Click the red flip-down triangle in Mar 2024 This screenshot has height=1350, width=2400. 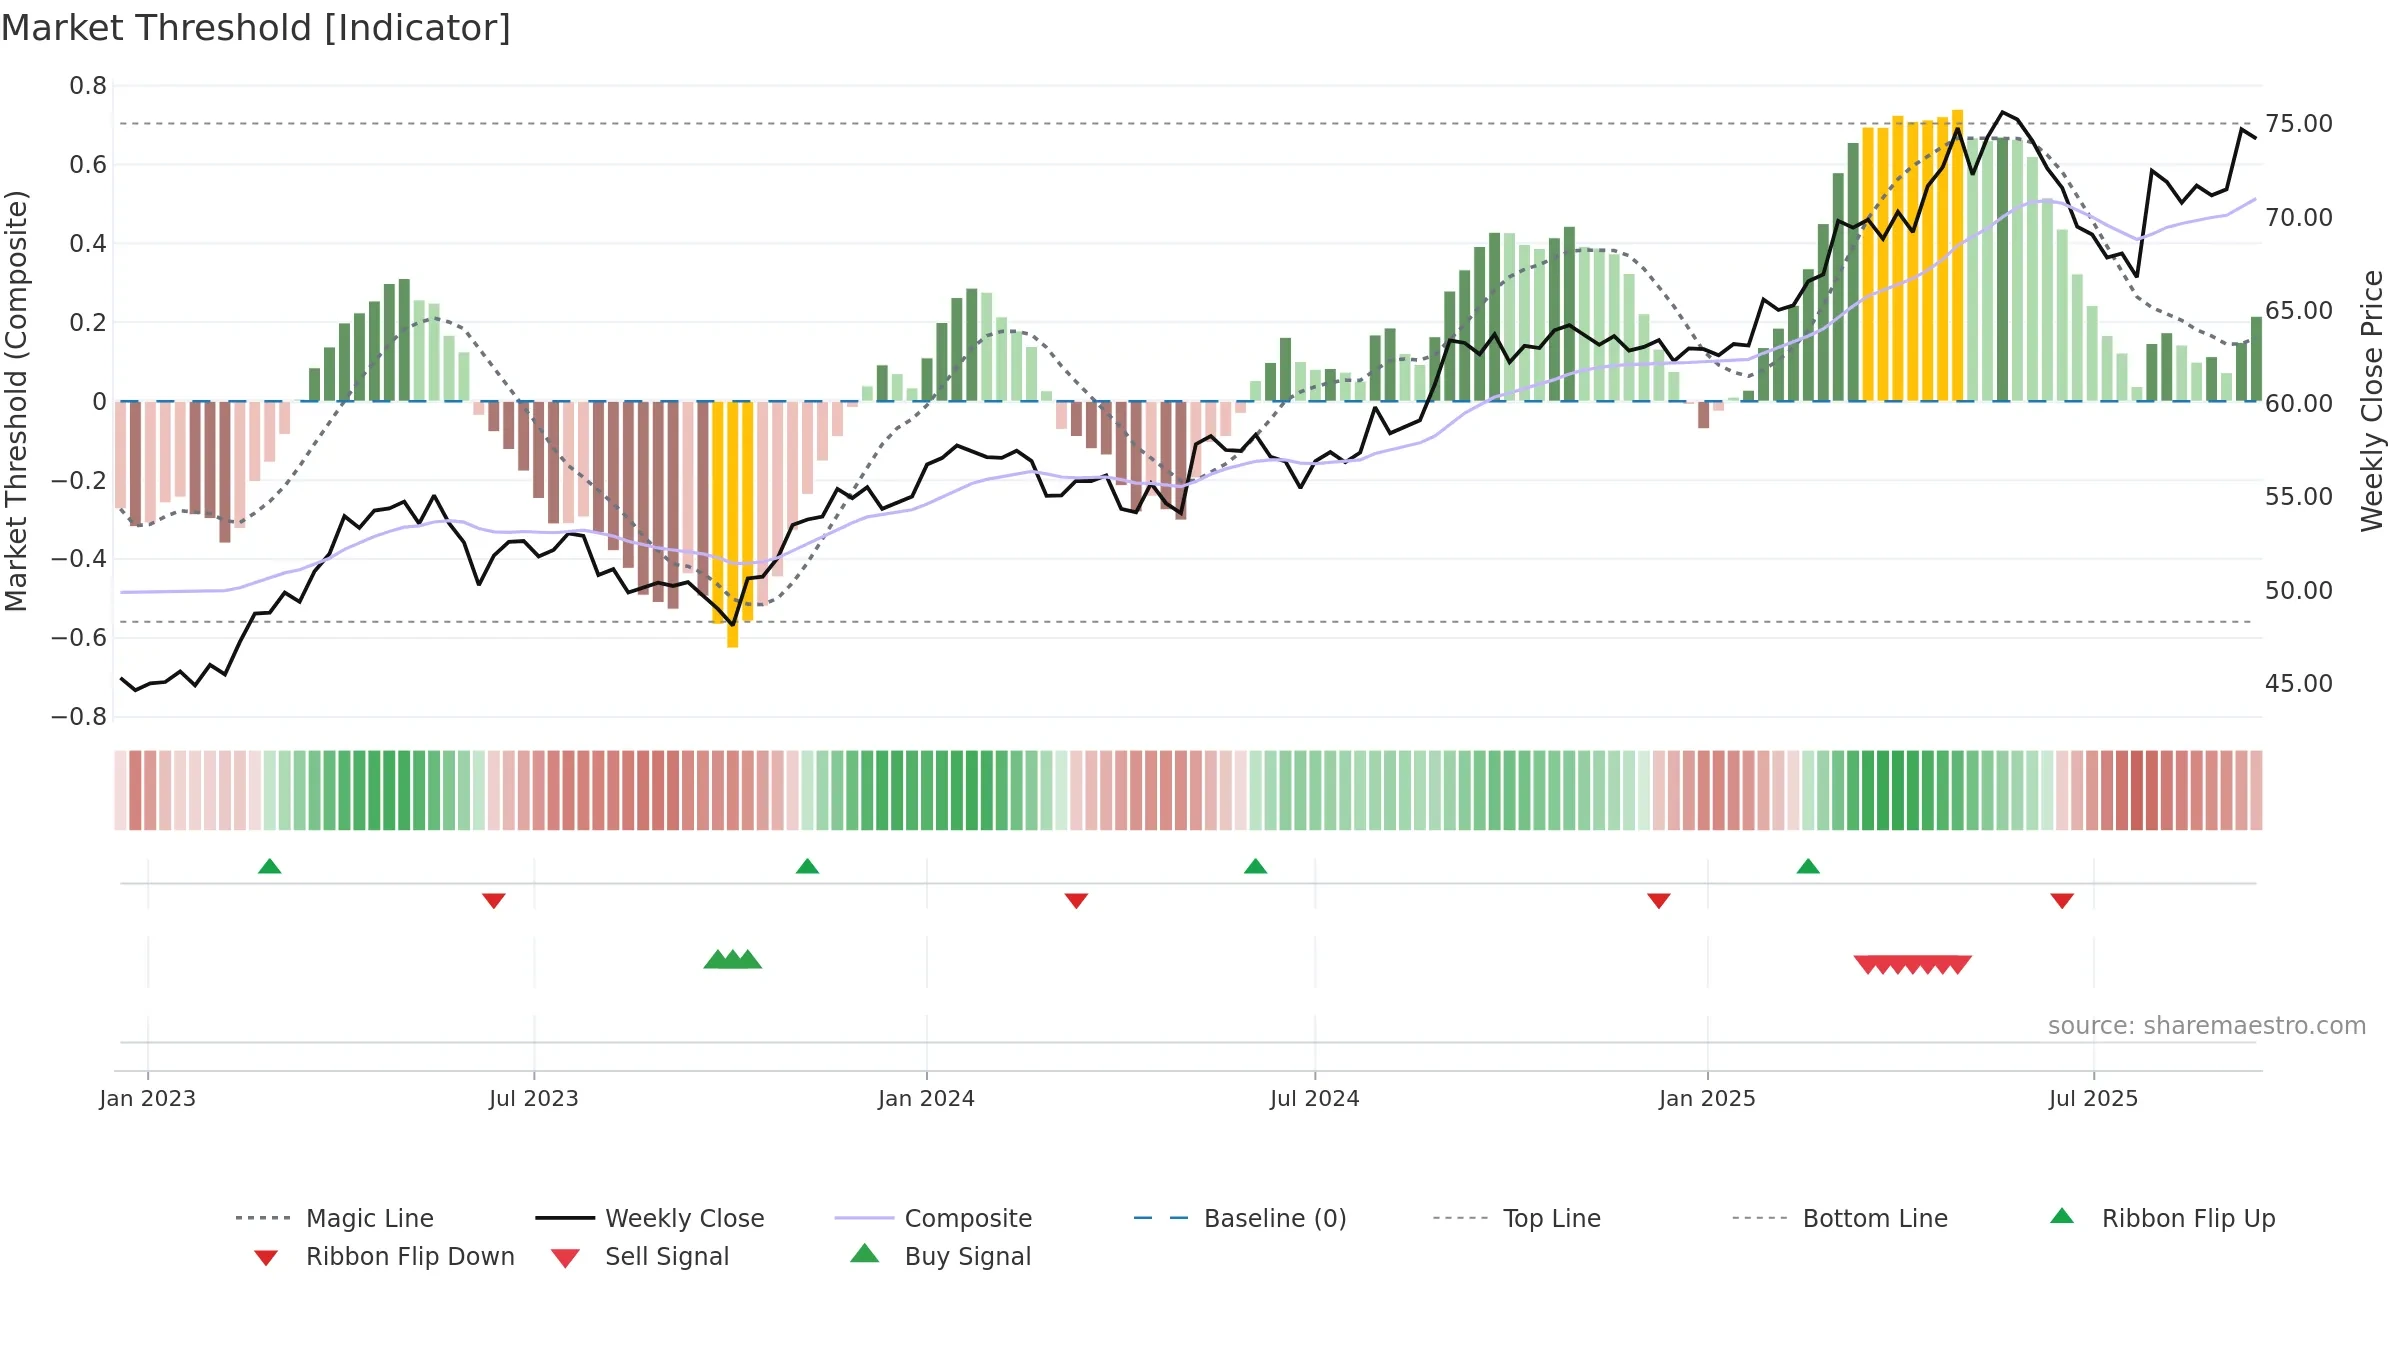coord(1076,901)
